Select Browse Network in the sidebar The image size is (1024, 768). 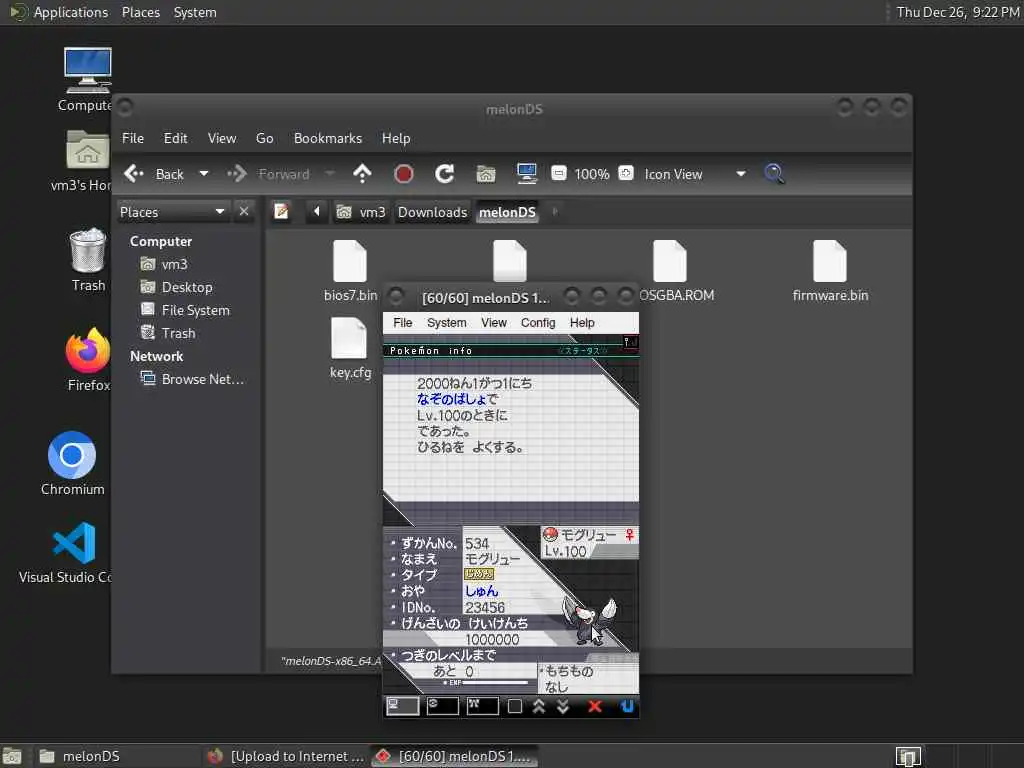pos(193,379)
